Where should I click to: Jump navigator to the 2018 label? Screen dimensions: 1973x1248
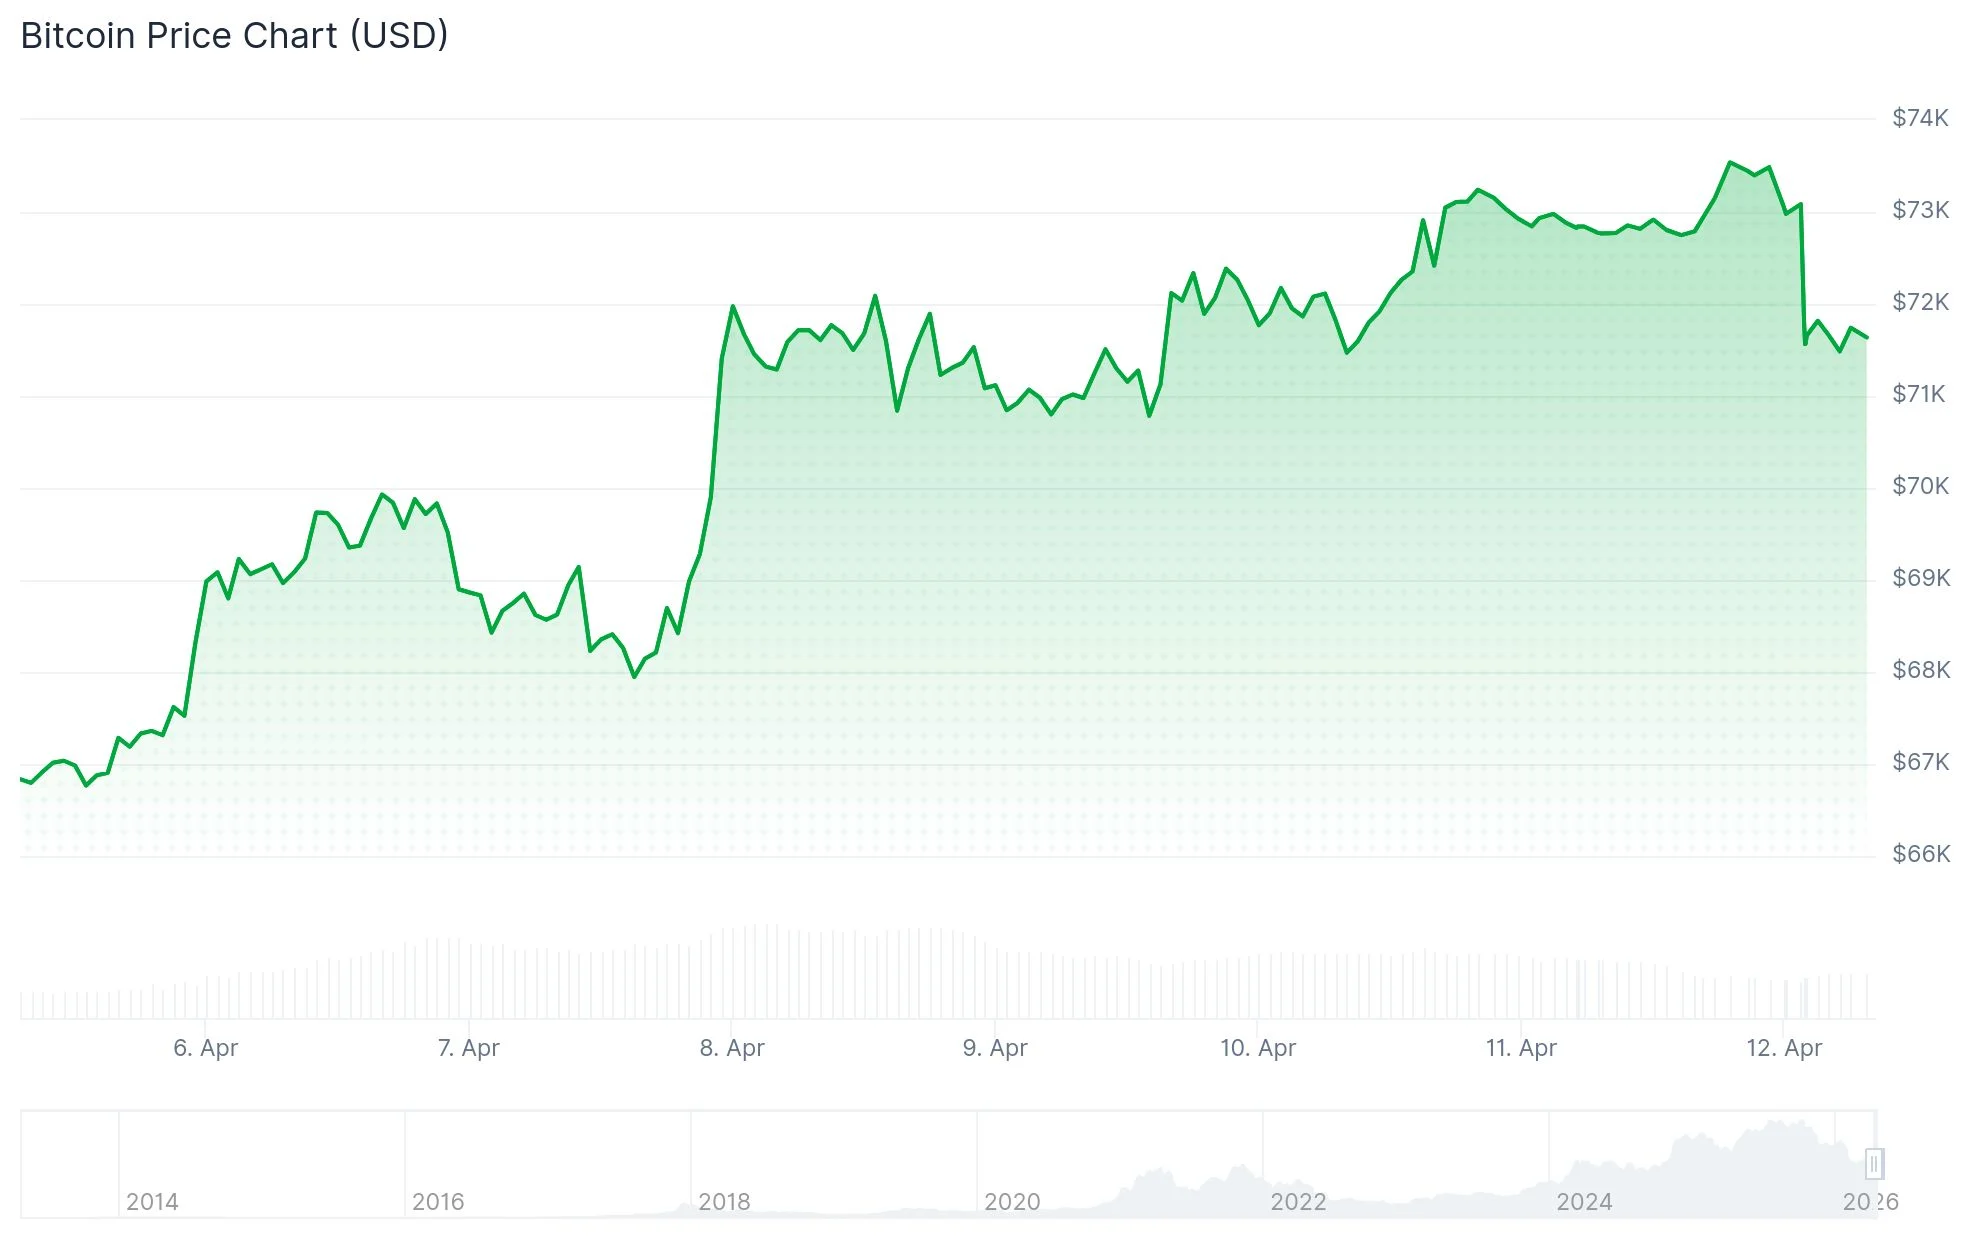(x=724, y=1201)
